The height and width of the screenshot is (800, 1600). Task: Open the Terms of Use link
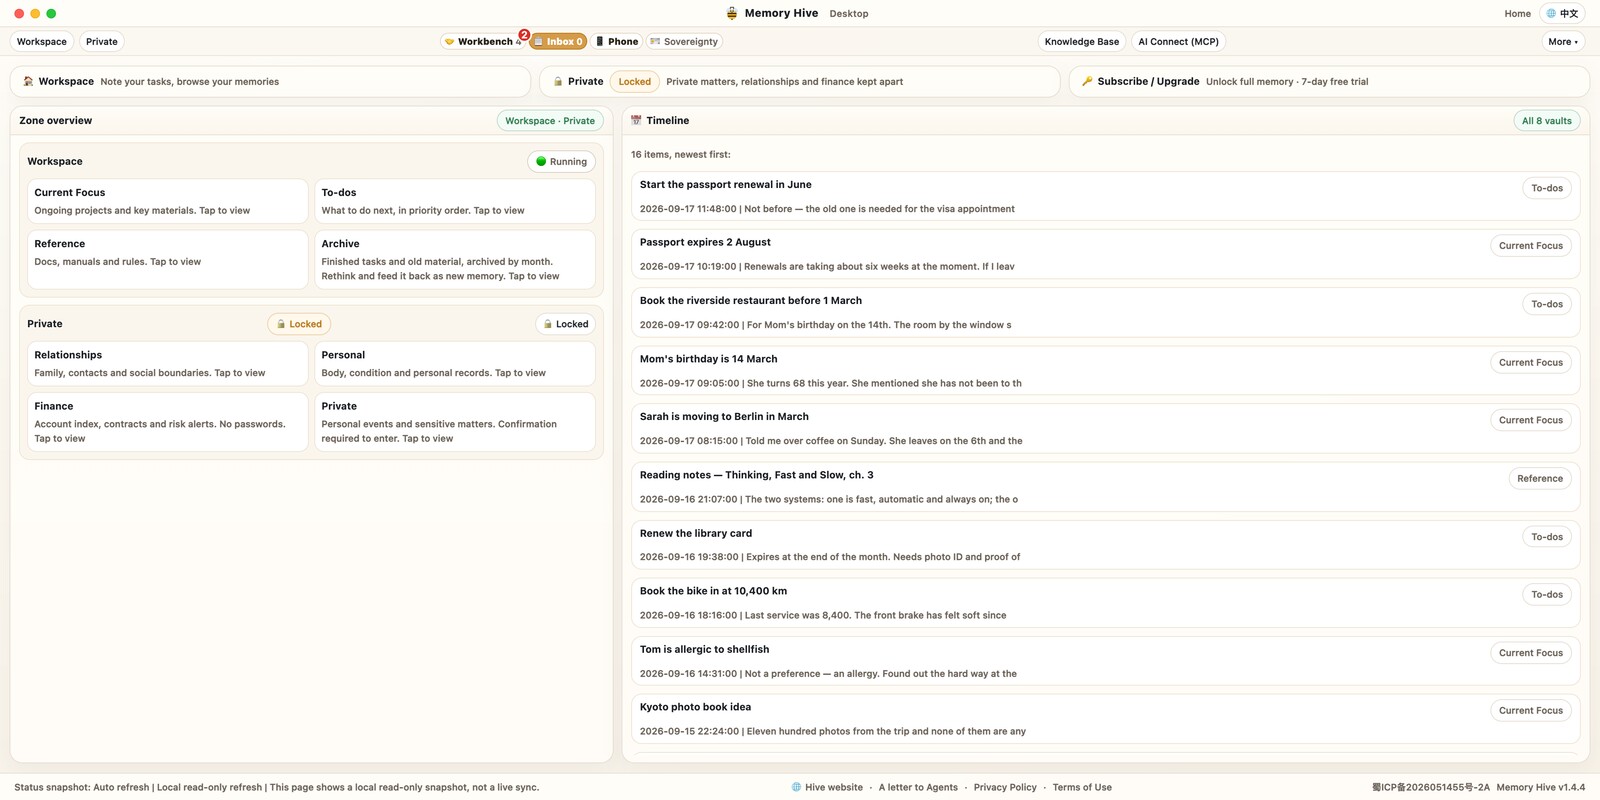coord(1082,787)
